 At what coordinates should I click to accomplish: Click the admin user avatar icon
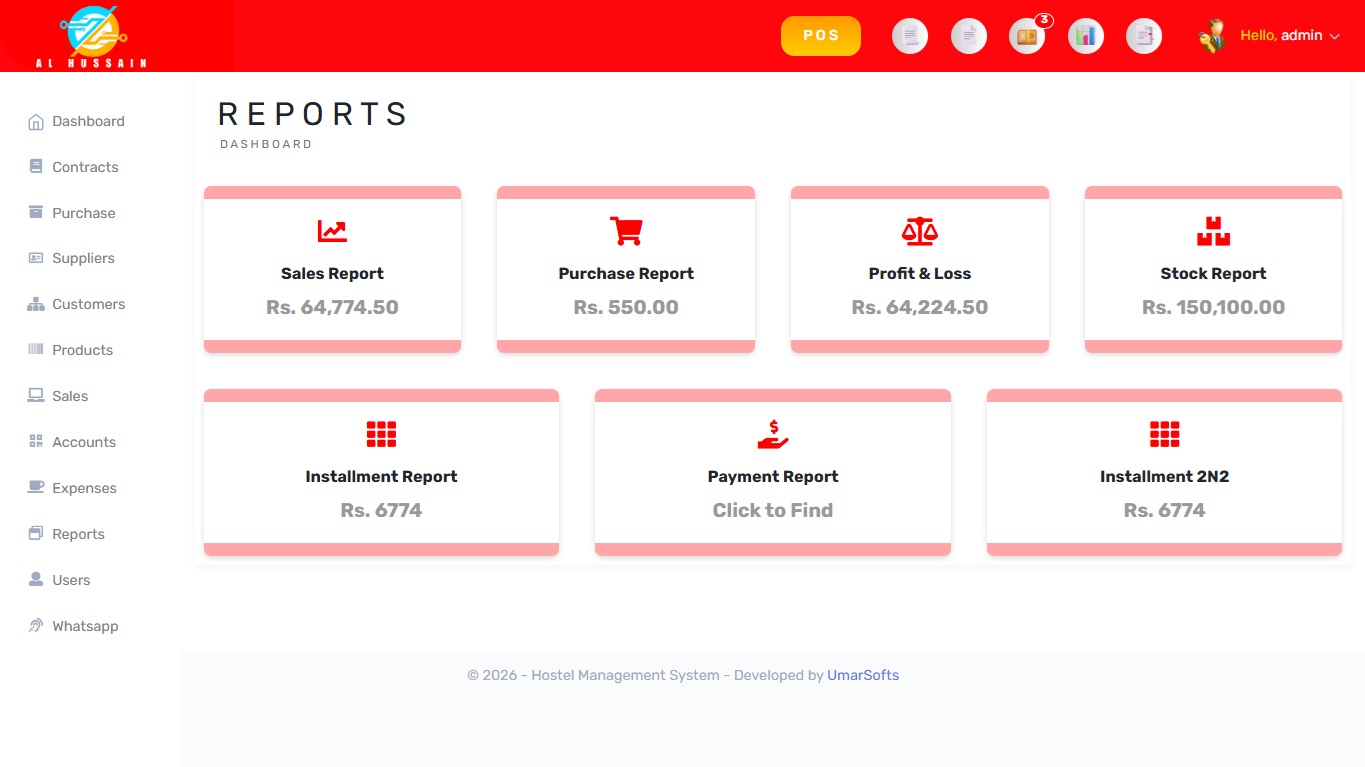tap(1212, 36)
